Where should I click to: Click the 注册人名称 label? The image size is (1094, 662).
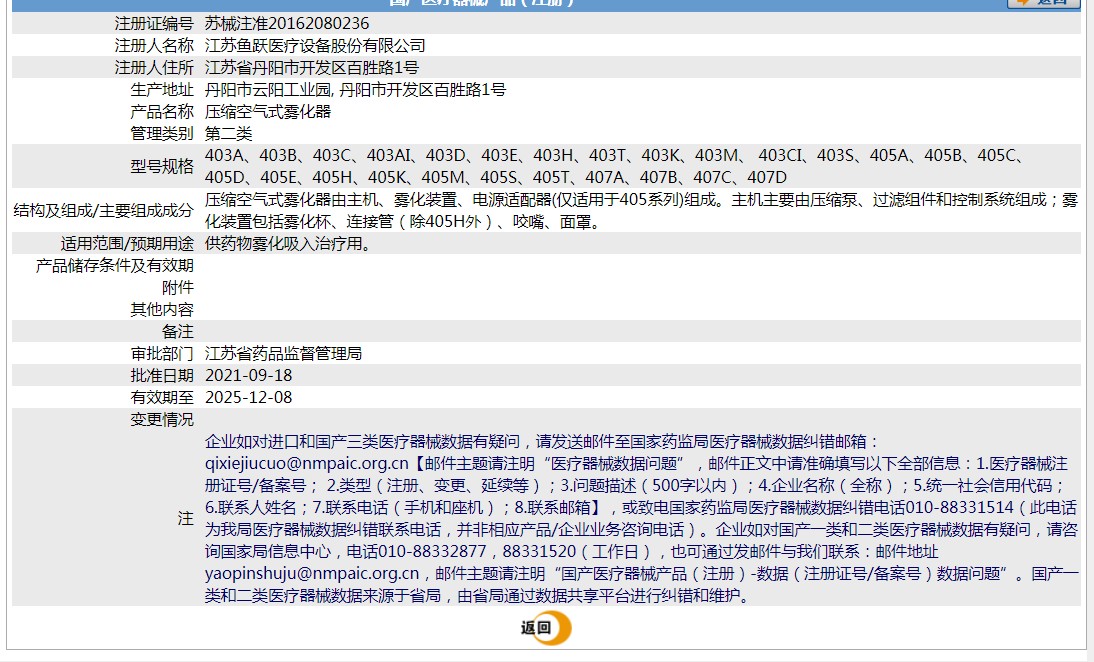pyautogui.click(x=154, y=45)
